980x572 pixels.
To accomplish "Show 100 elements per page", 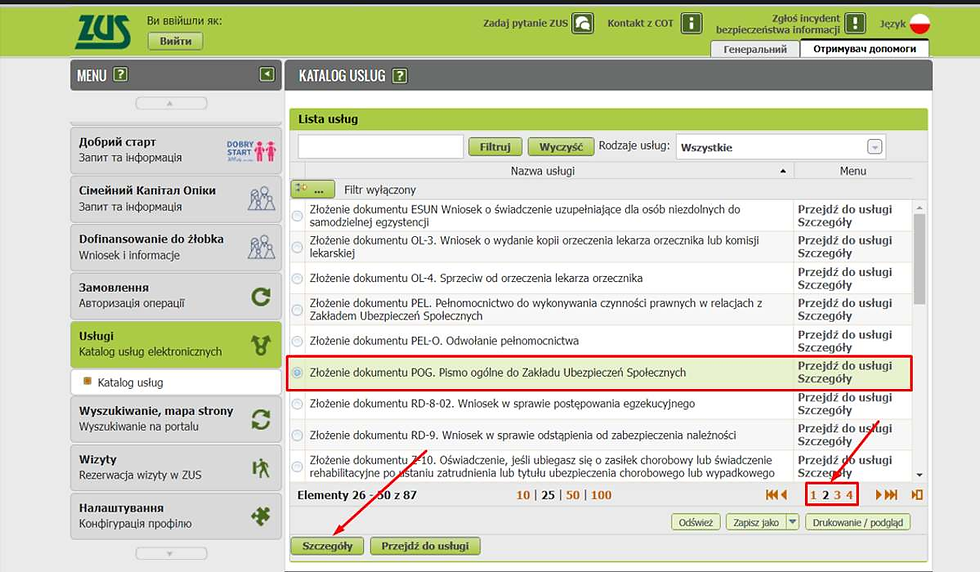I will 601,495.
